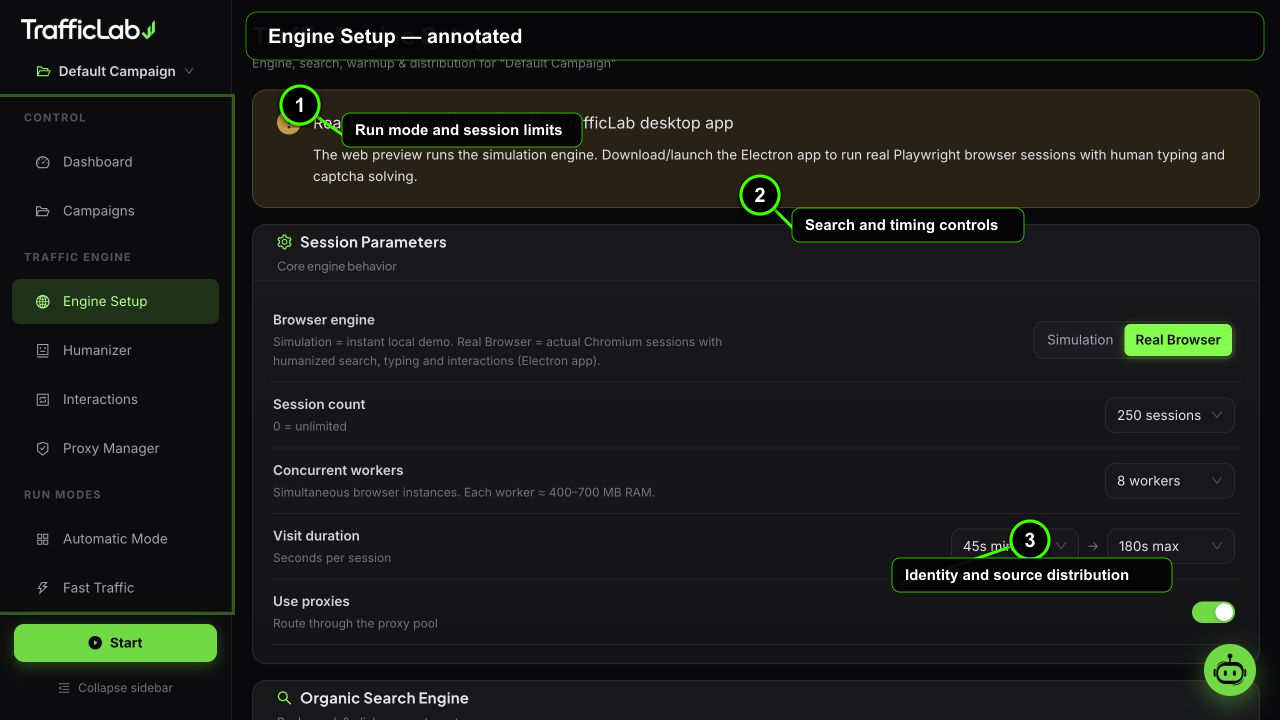Open the 8 workers dropdown
Screen dimensions: 1280x720
[x=1170, y=481]
